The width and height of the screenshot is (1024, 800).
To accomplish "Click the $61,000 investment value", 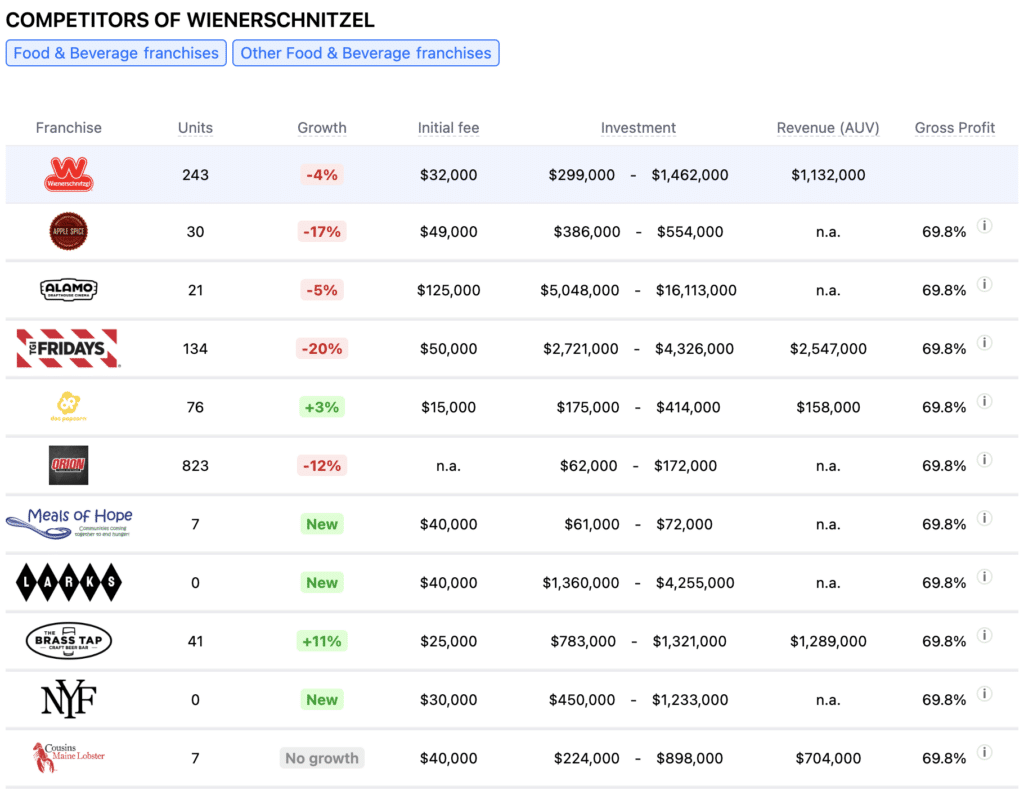I will (x=592, y=524).
